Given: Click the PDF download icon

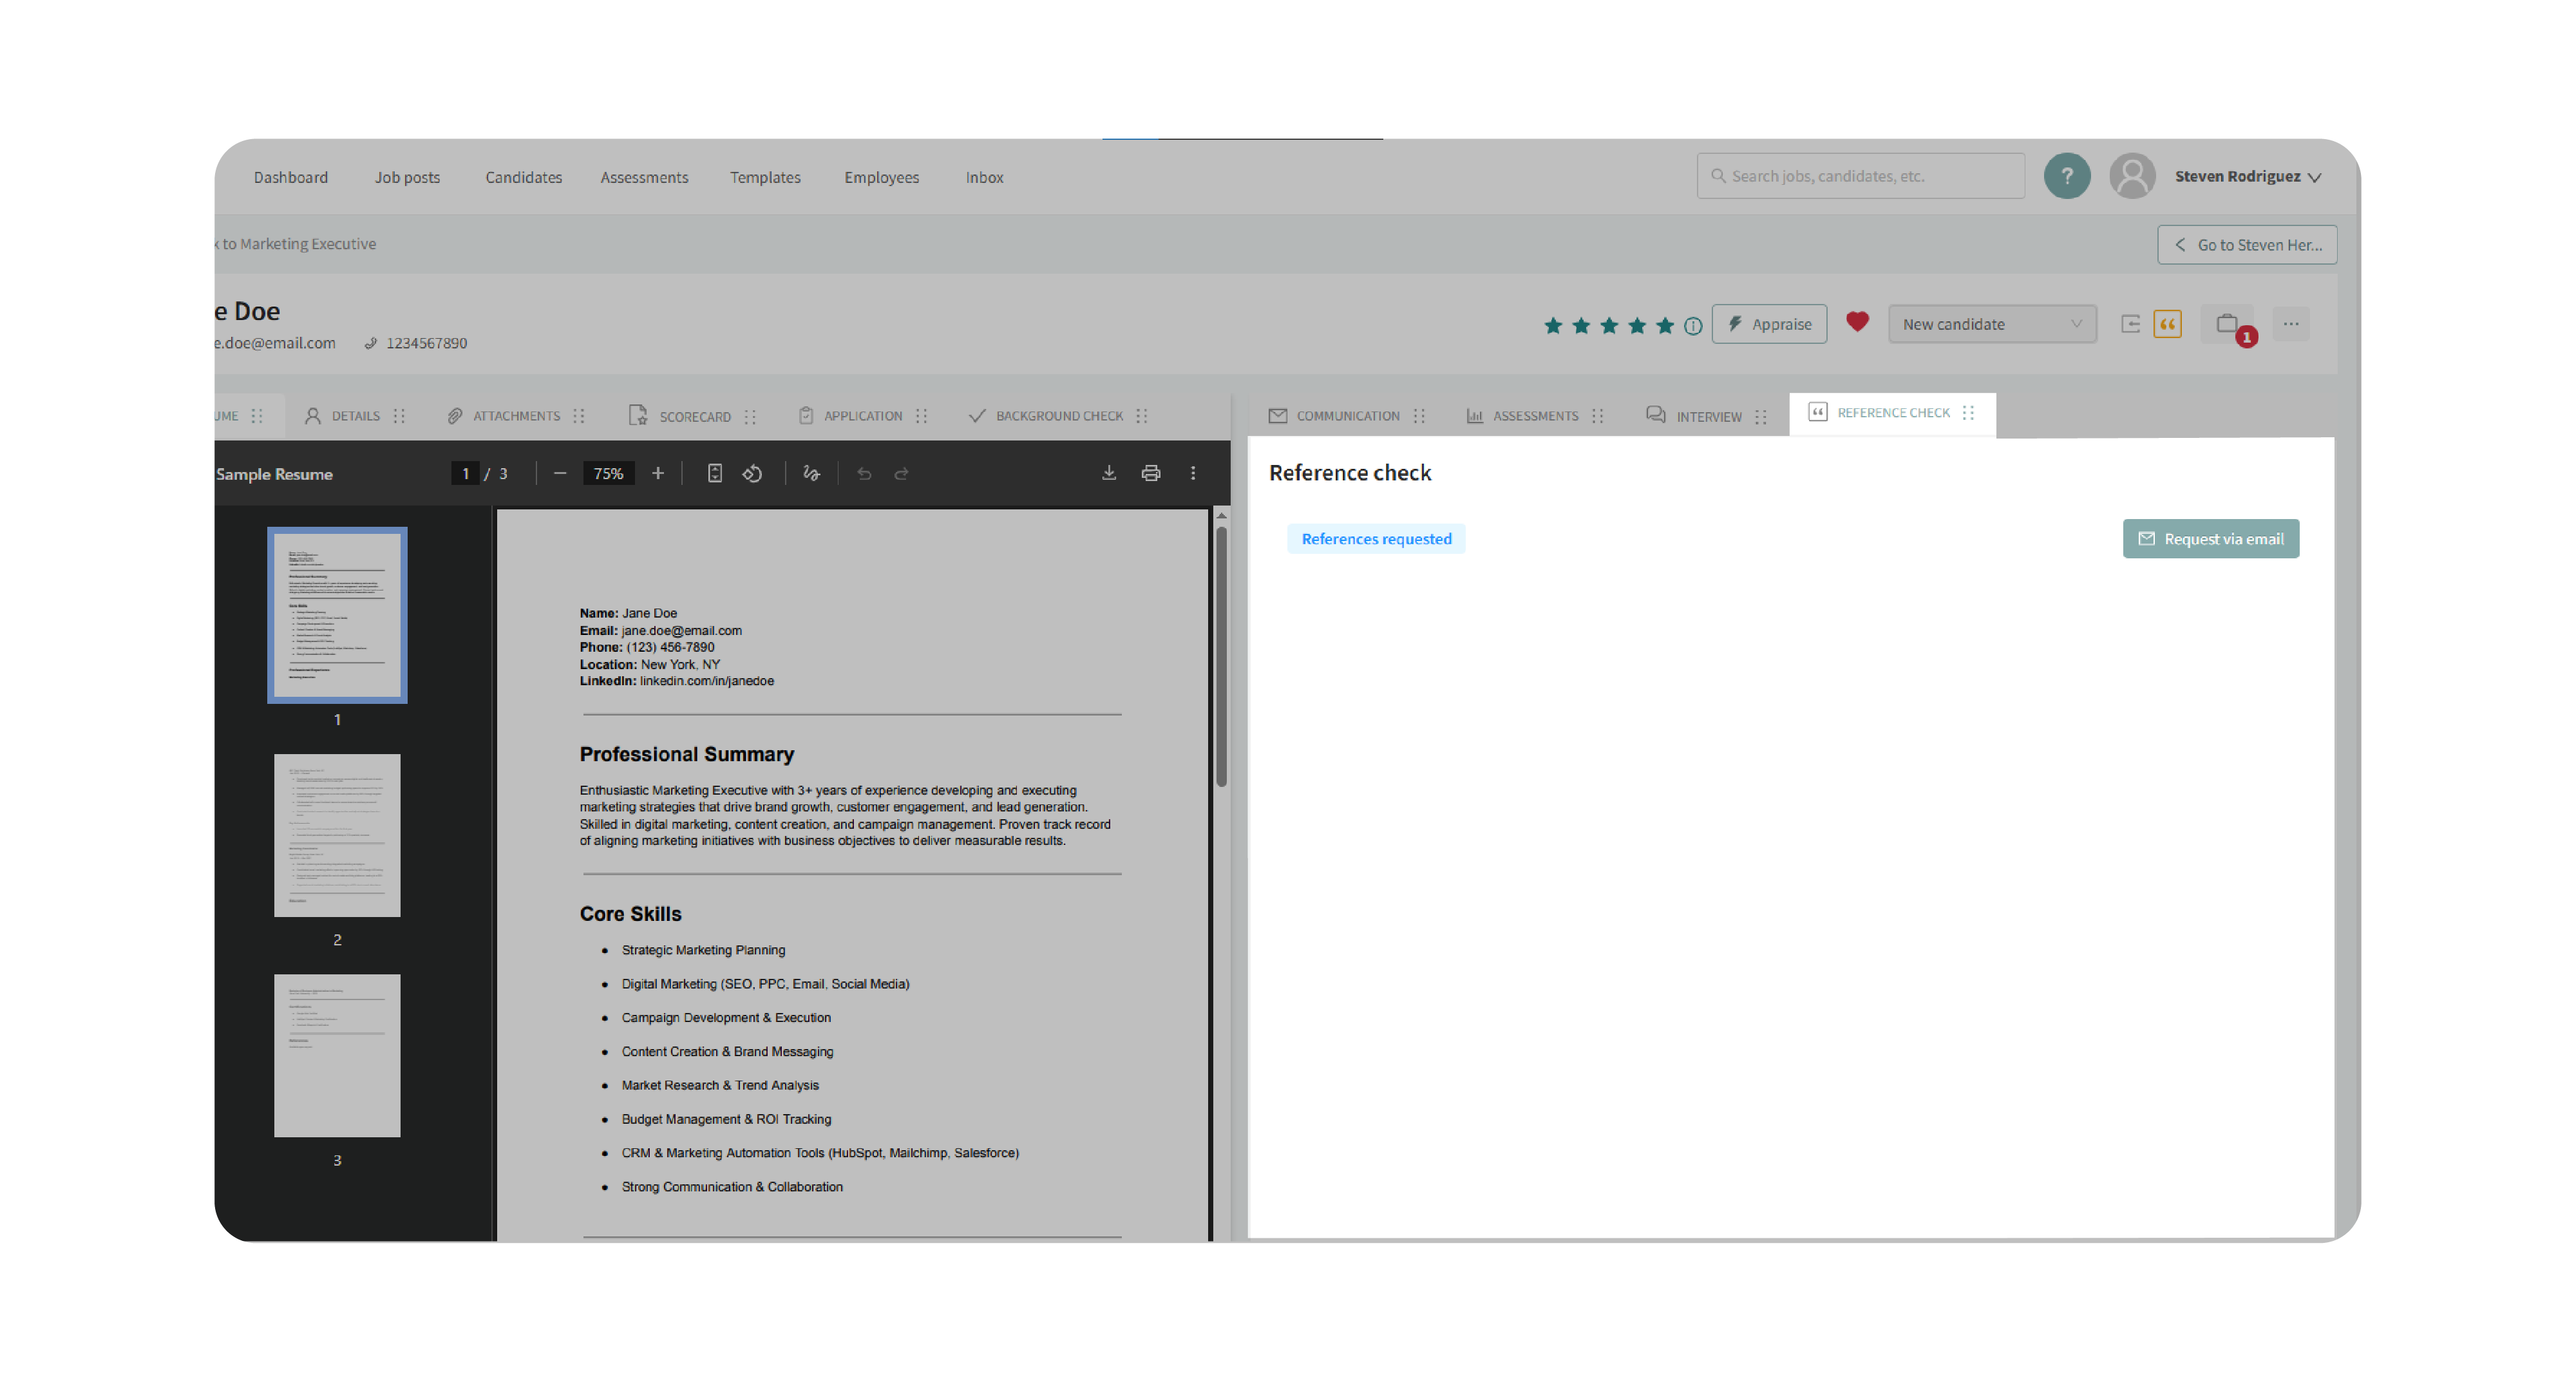Looking at the screenshot, I should tap(1109, 473).
